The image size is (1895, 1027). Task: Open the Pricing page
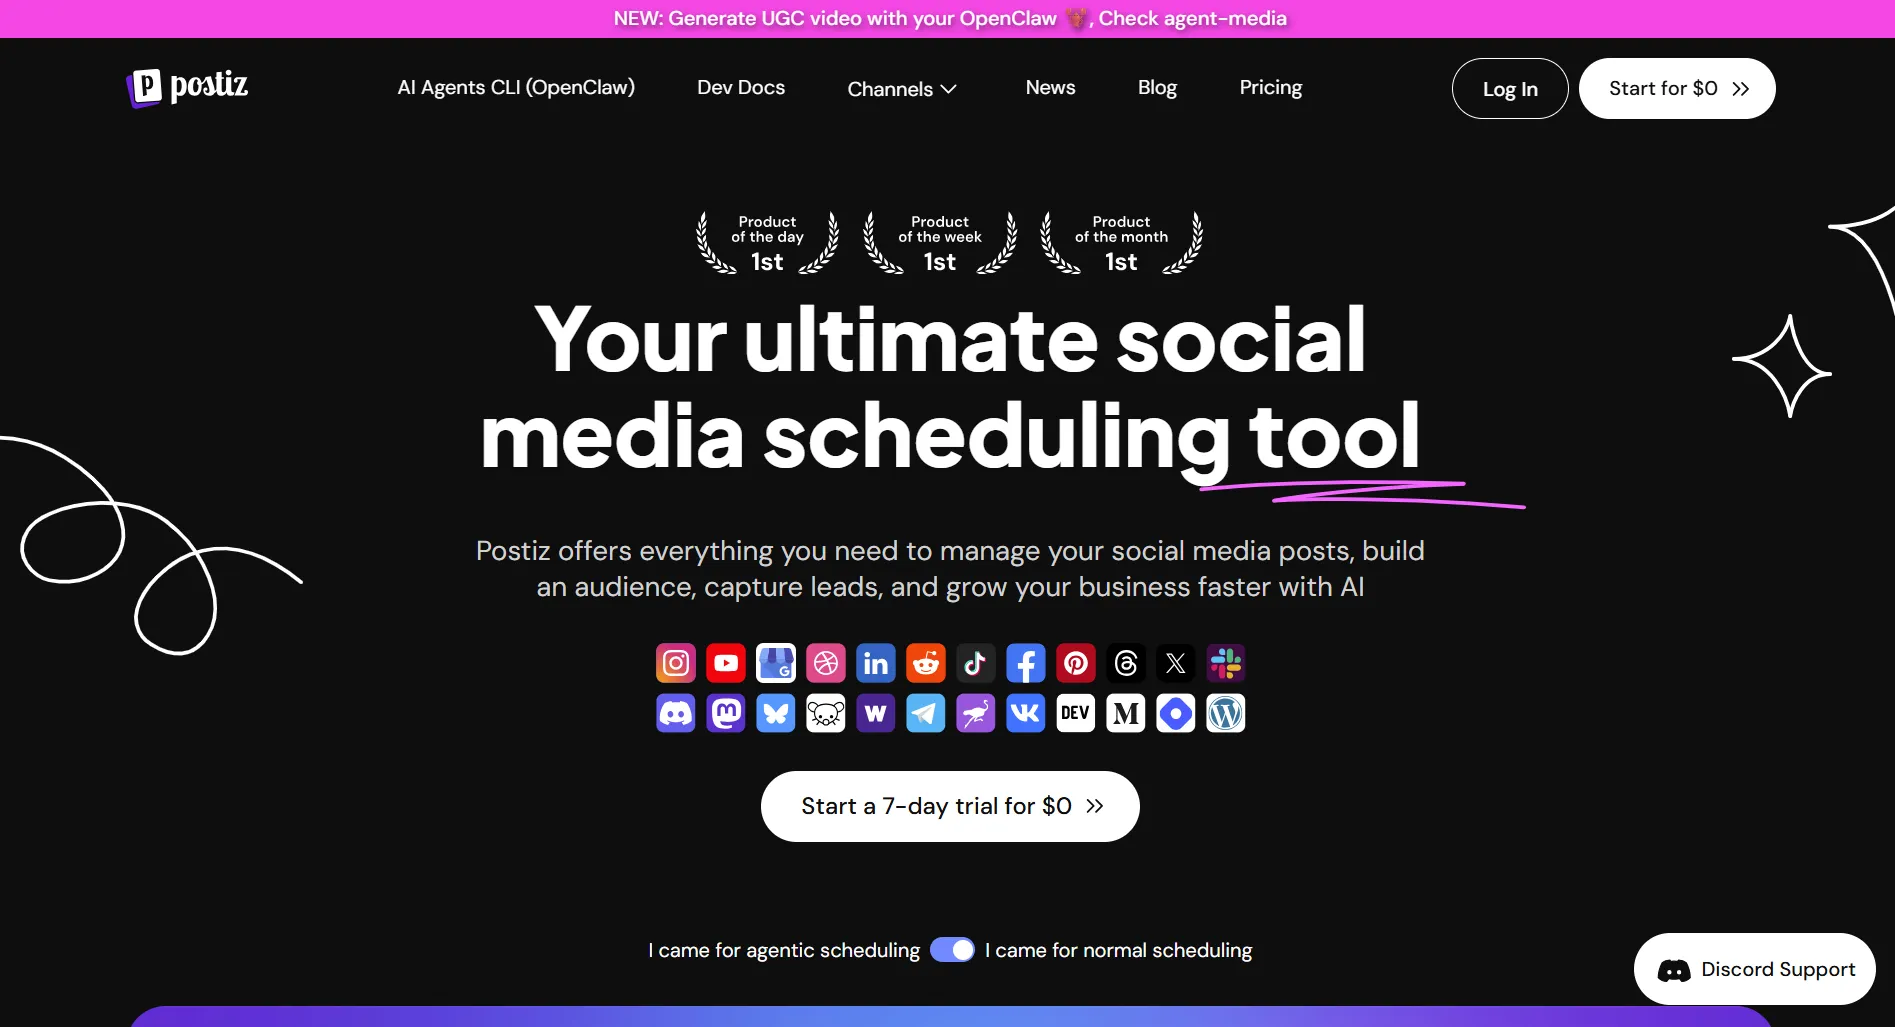[1270, 87]
